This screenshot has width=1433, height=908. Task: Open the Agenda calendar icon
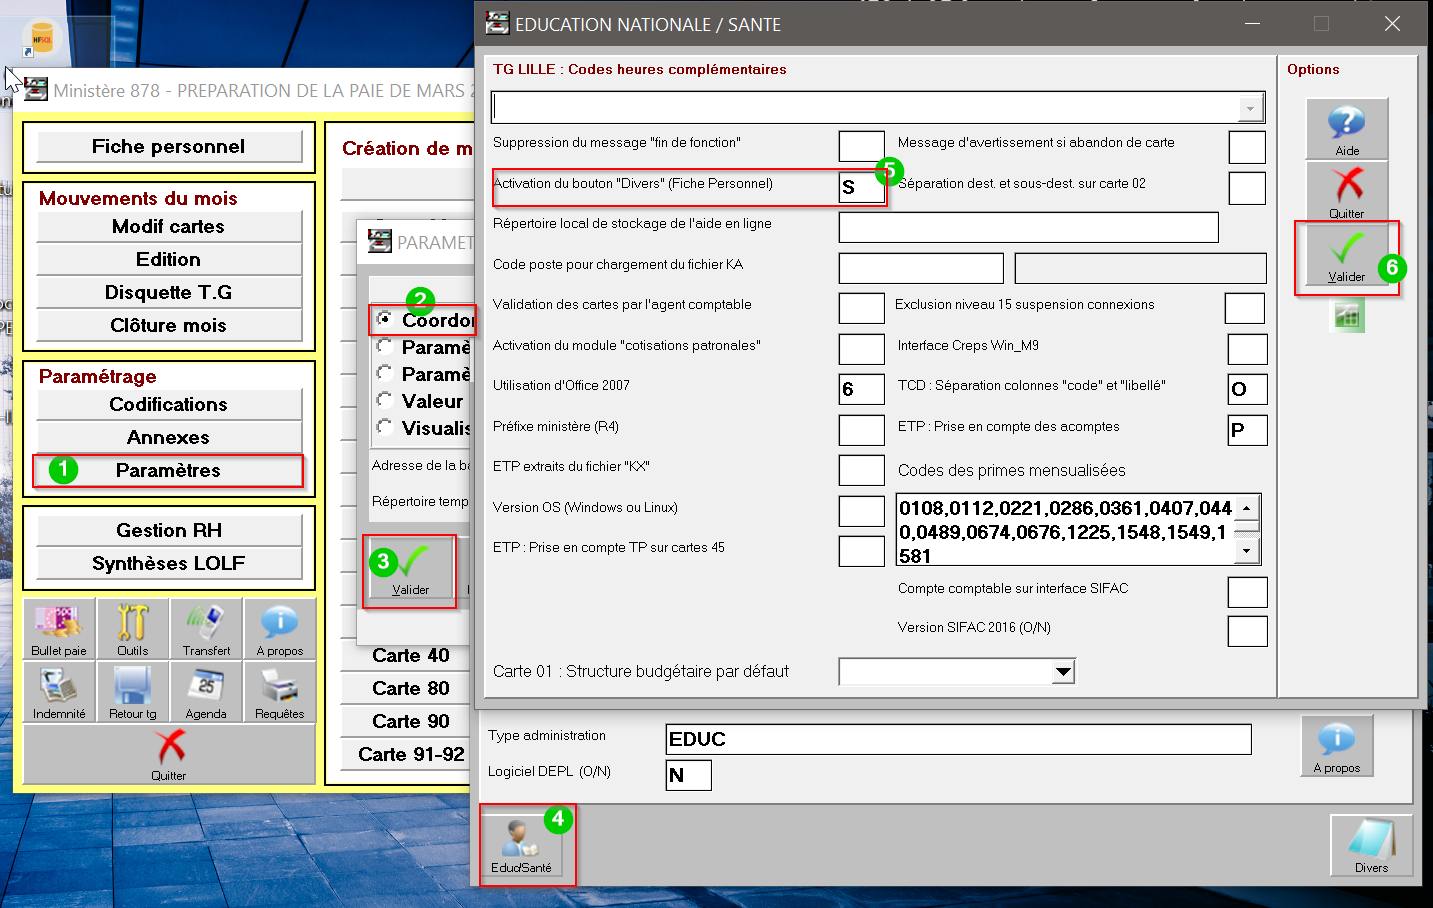pos(206,692)
